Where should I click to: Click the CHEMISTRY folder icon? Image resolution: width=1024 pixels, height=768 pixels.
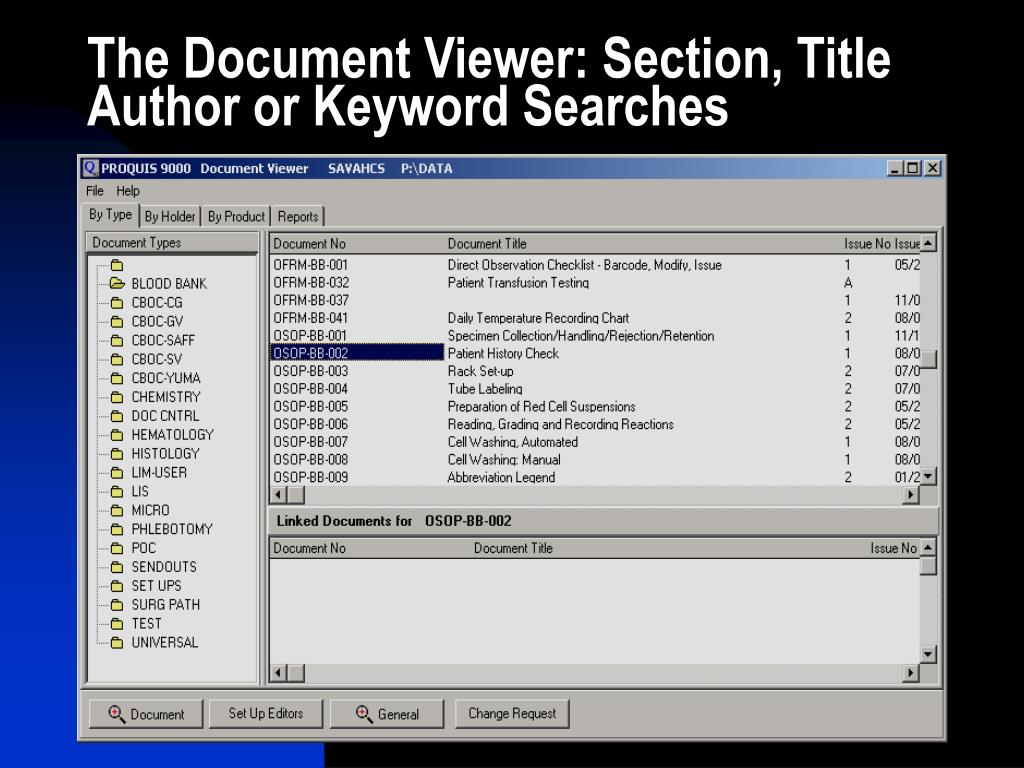[x=117, y=397]
